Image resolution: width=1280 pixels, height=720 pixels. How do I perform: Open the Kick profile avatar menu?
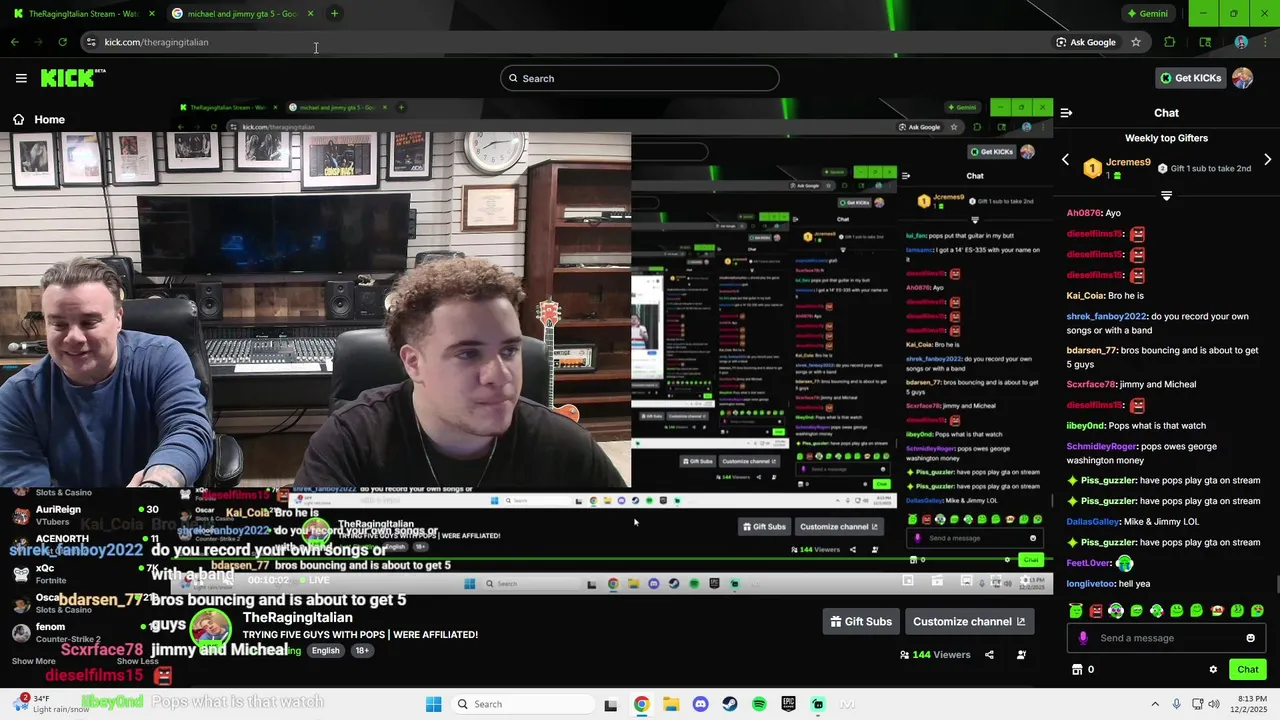1242,78
